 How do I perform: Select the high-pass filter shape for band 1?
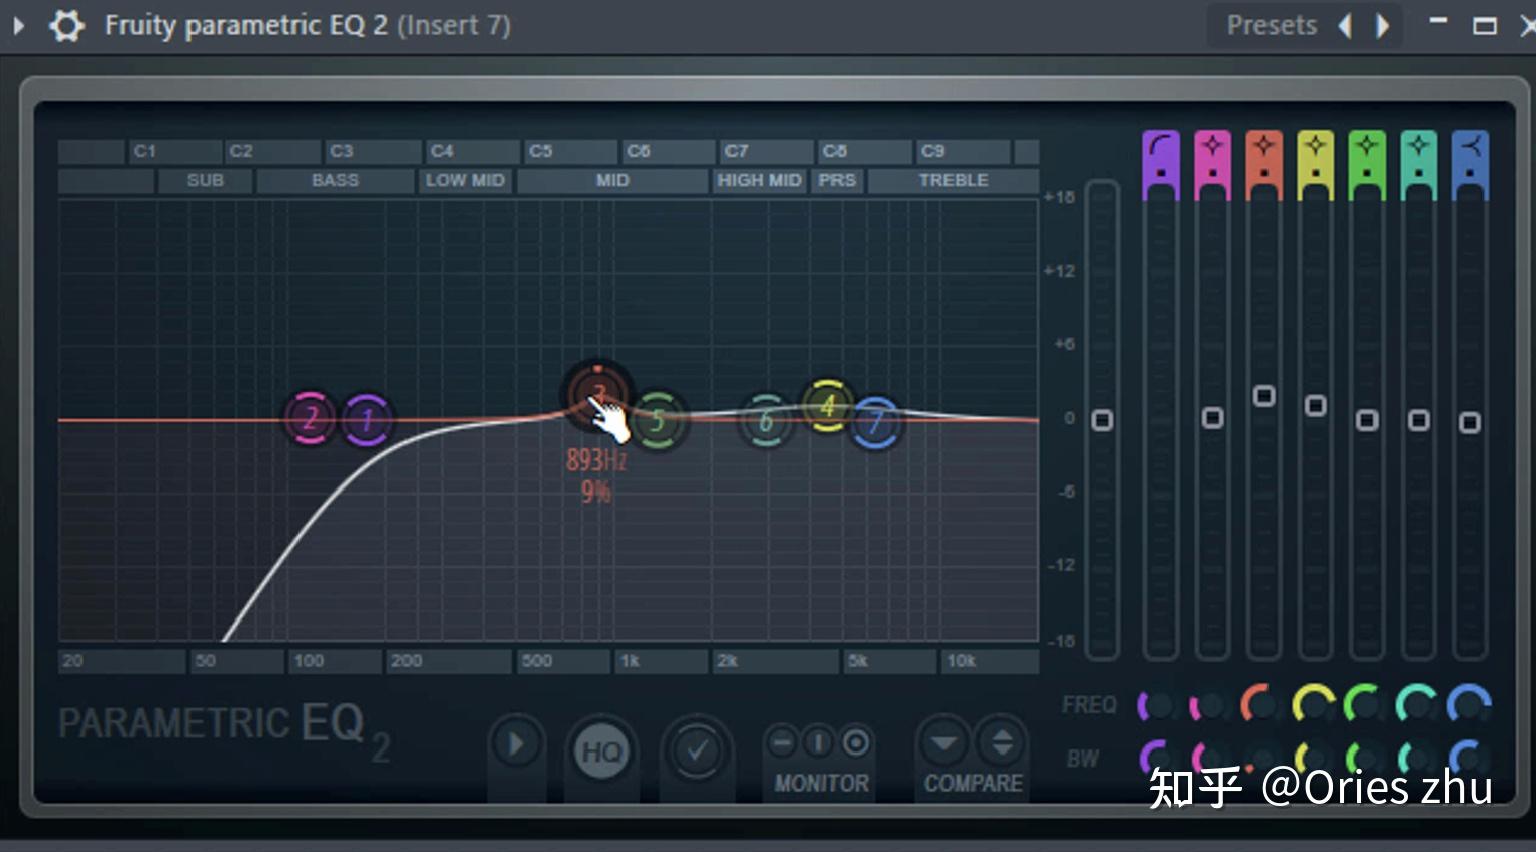1160,160
